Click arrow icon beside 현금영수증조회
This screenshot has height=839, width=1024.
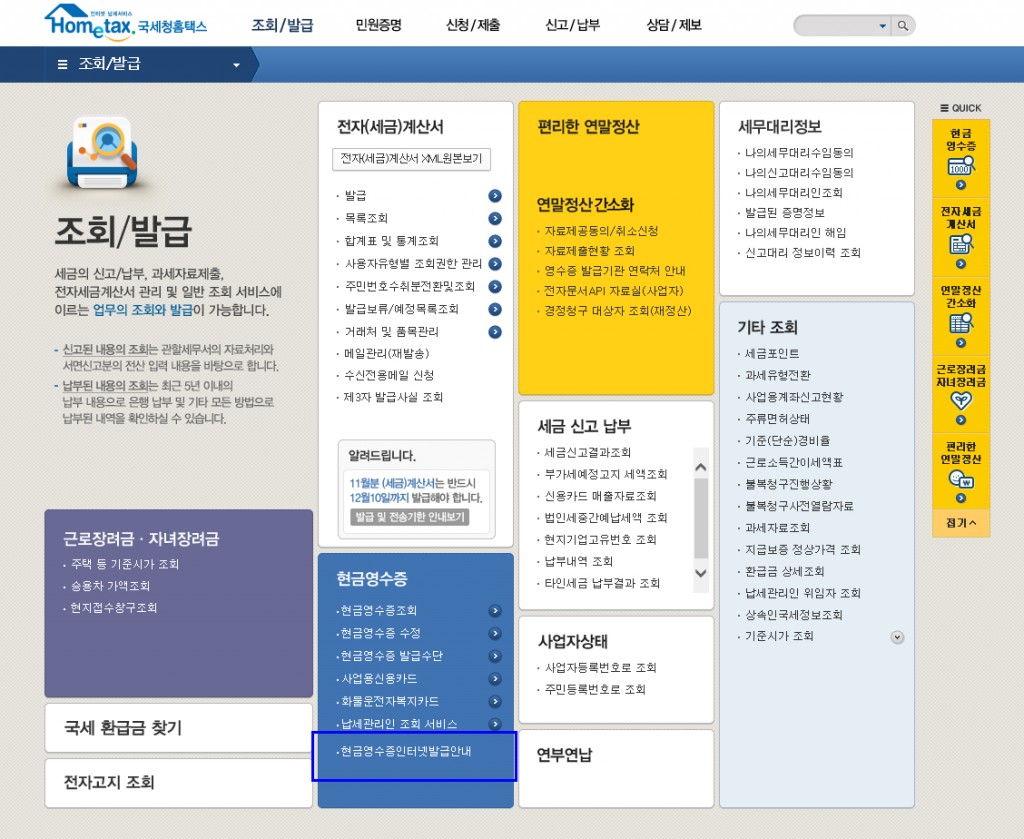(x=495, y=611)
